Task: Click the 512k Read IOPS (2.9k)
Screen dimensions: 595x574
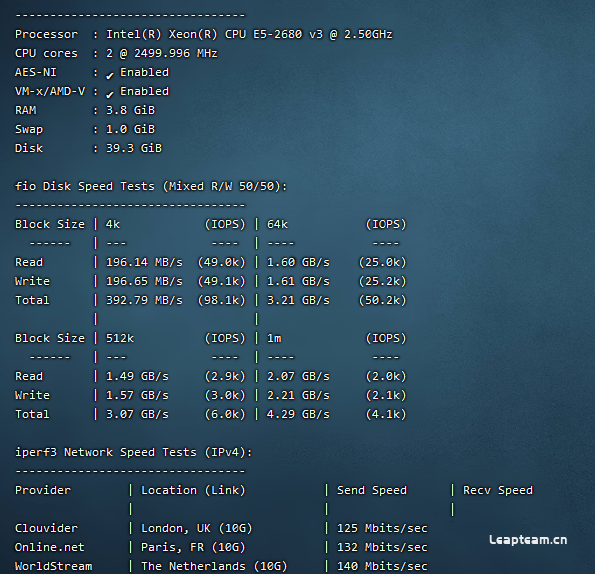Action: pyautogui.click(x=225, y=376)
